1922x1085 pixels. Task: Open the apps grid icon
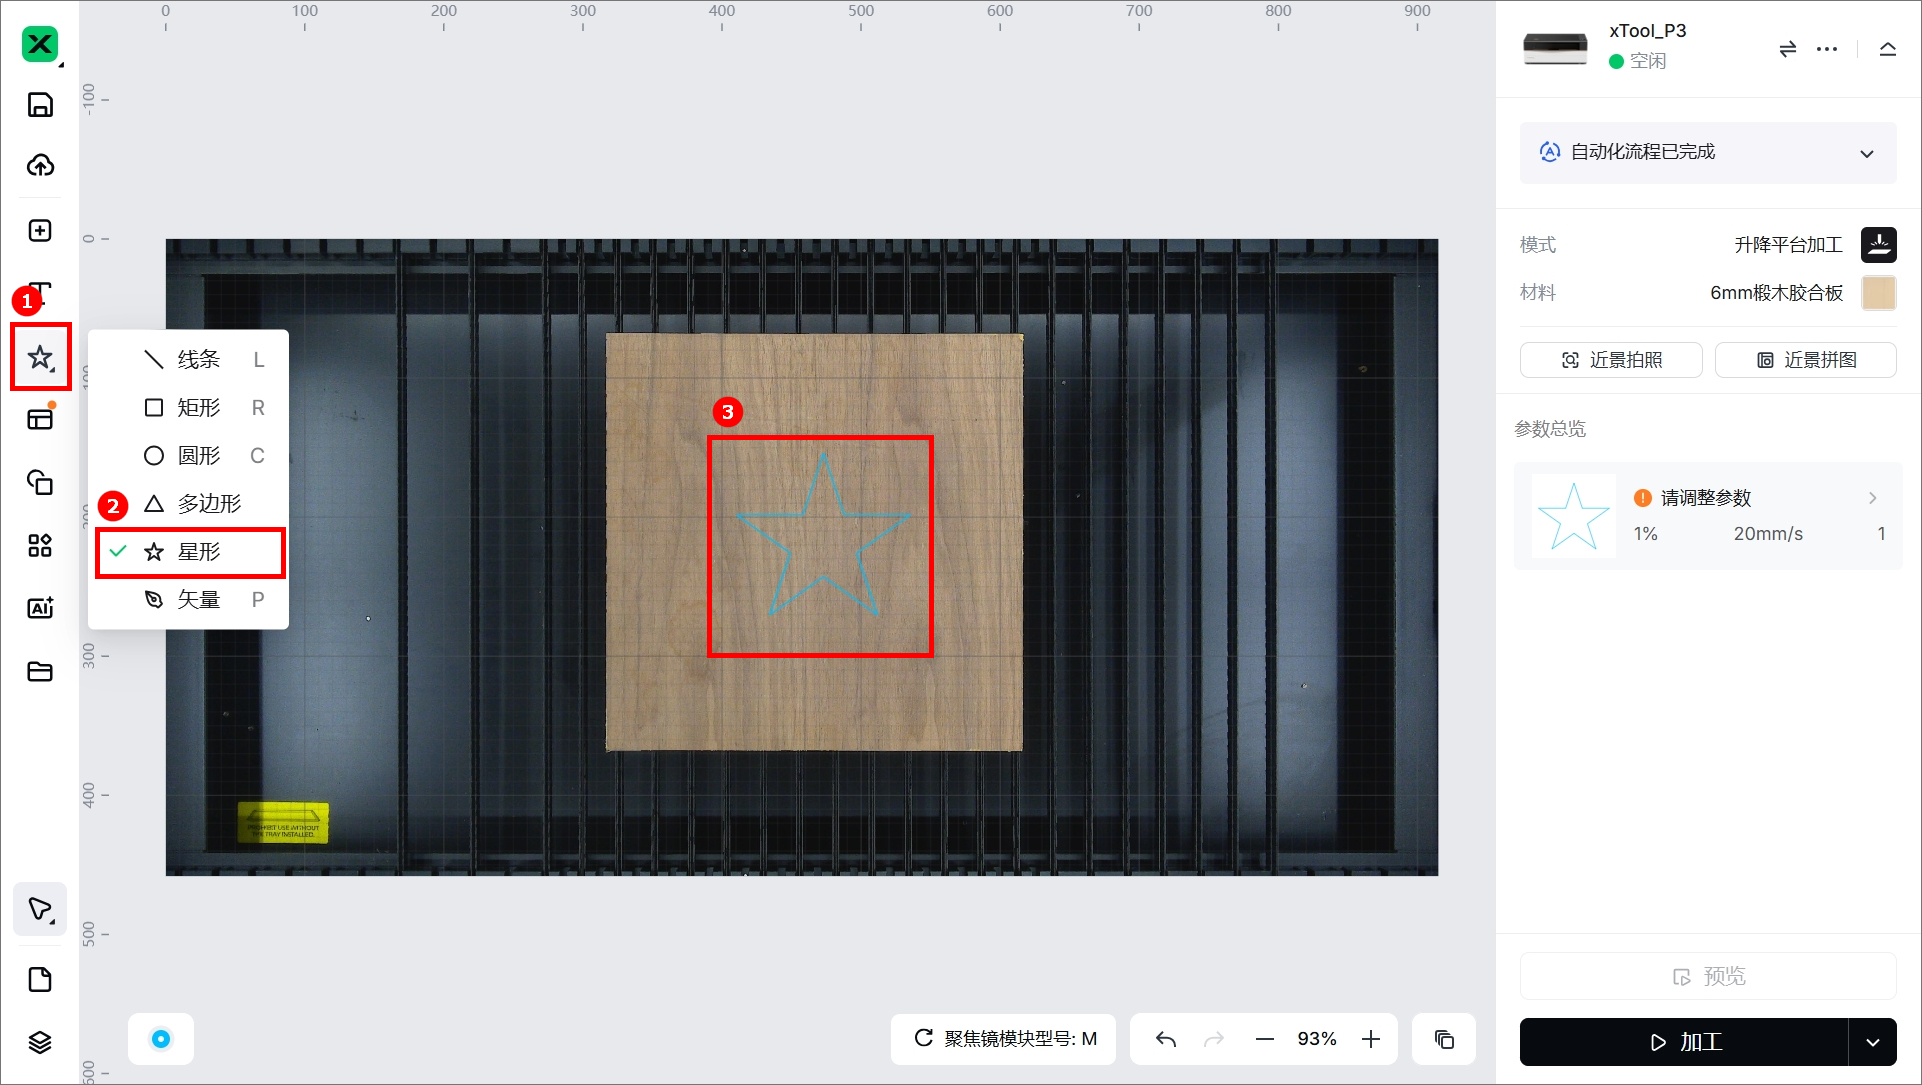[x=40, y=546]
